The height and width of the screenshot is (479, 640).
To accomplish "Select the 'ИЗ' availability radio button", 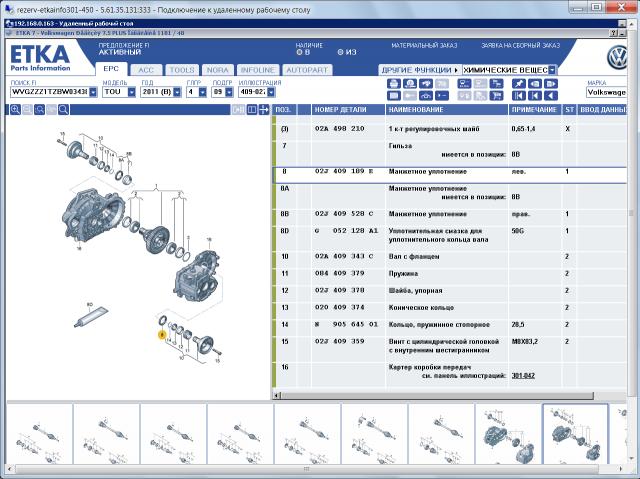I will [x=340, y=52].
